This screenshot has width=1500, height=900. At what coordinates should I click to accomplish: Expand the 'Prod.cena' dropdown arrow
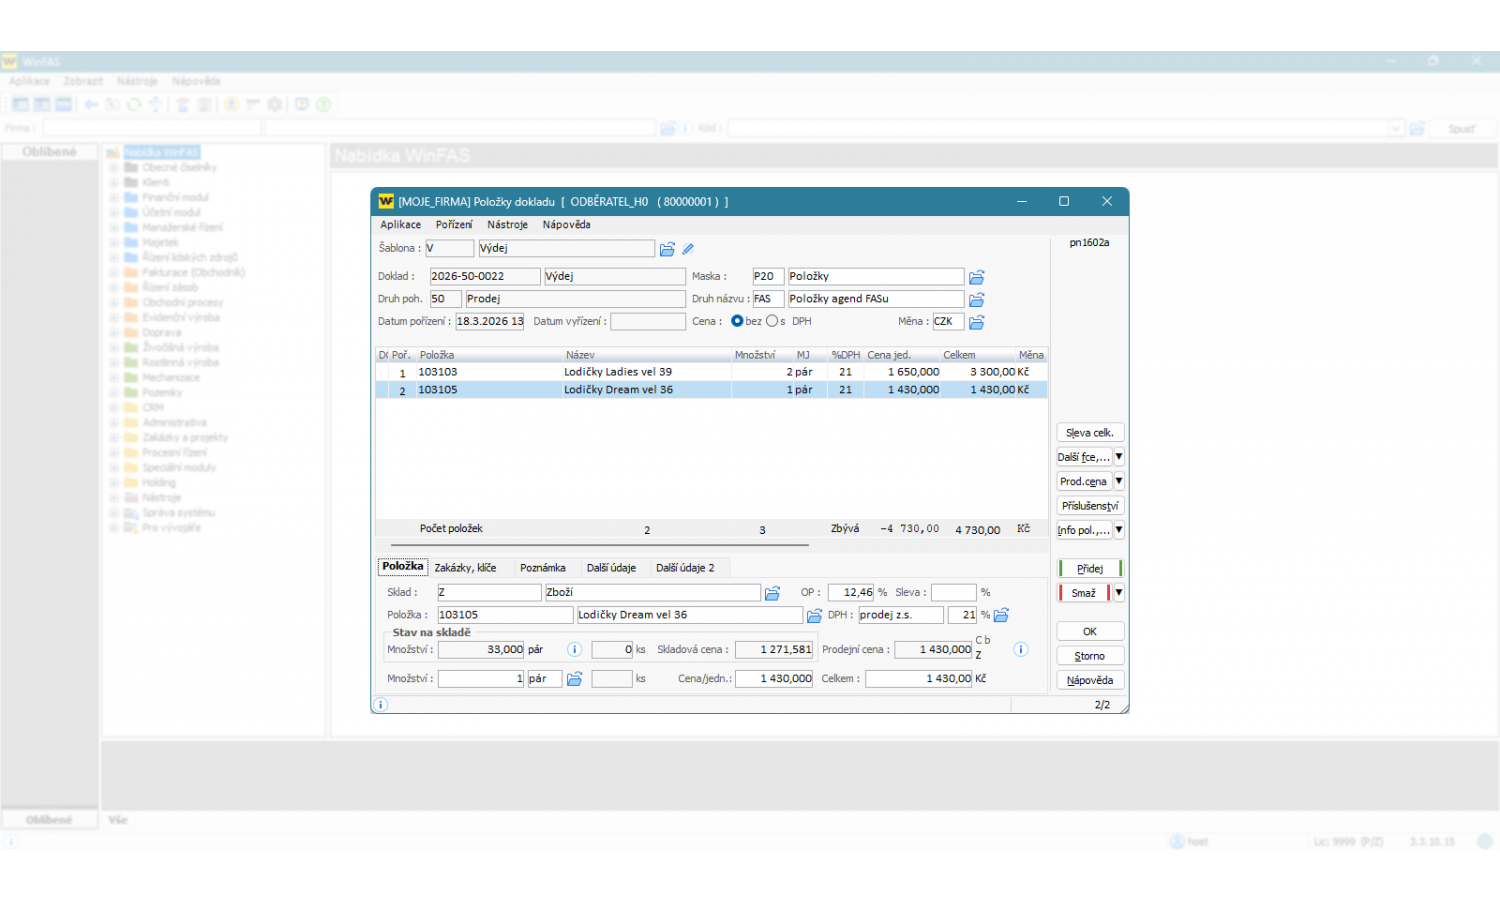(1119, 481)
